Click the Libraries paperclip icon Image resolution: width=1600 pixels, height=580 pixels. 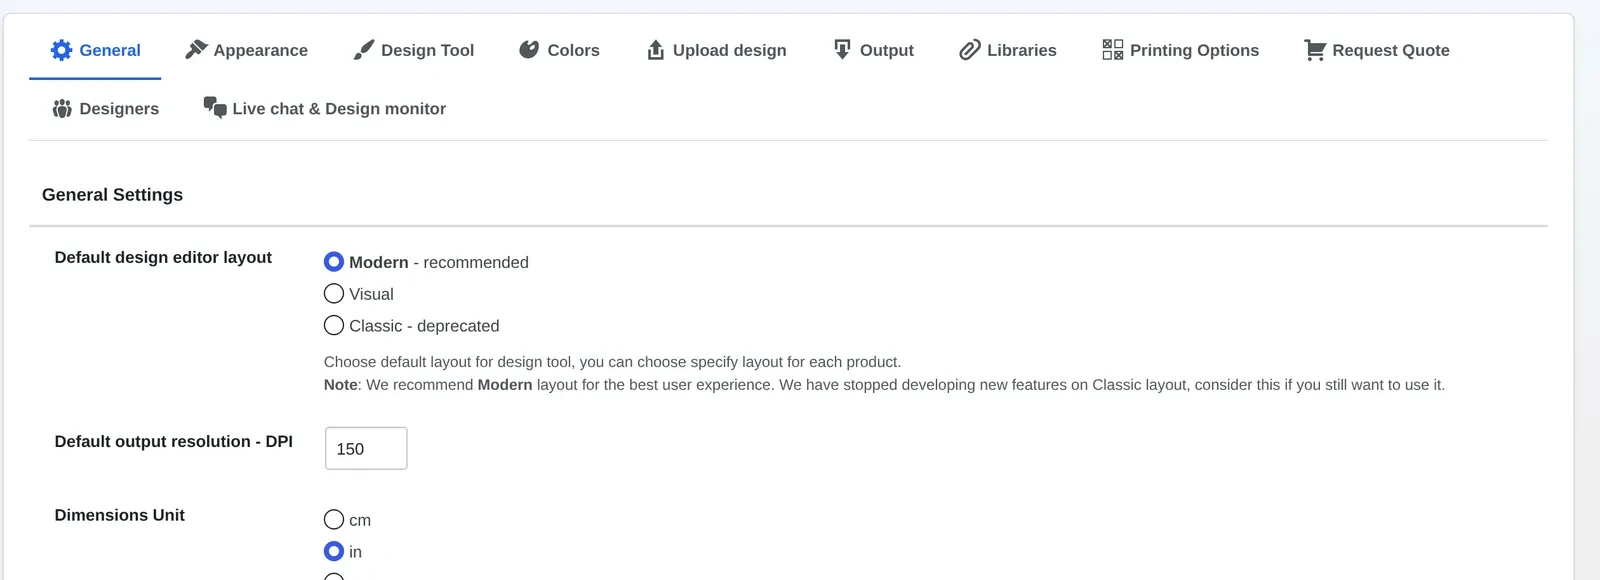(x=970, y=50)
